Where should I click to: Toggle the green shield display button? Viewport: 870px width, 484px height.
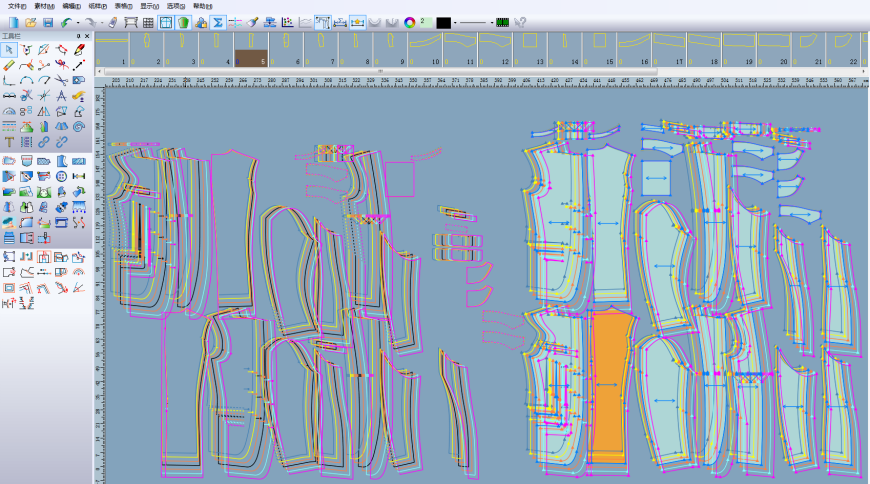click(184, 22)
